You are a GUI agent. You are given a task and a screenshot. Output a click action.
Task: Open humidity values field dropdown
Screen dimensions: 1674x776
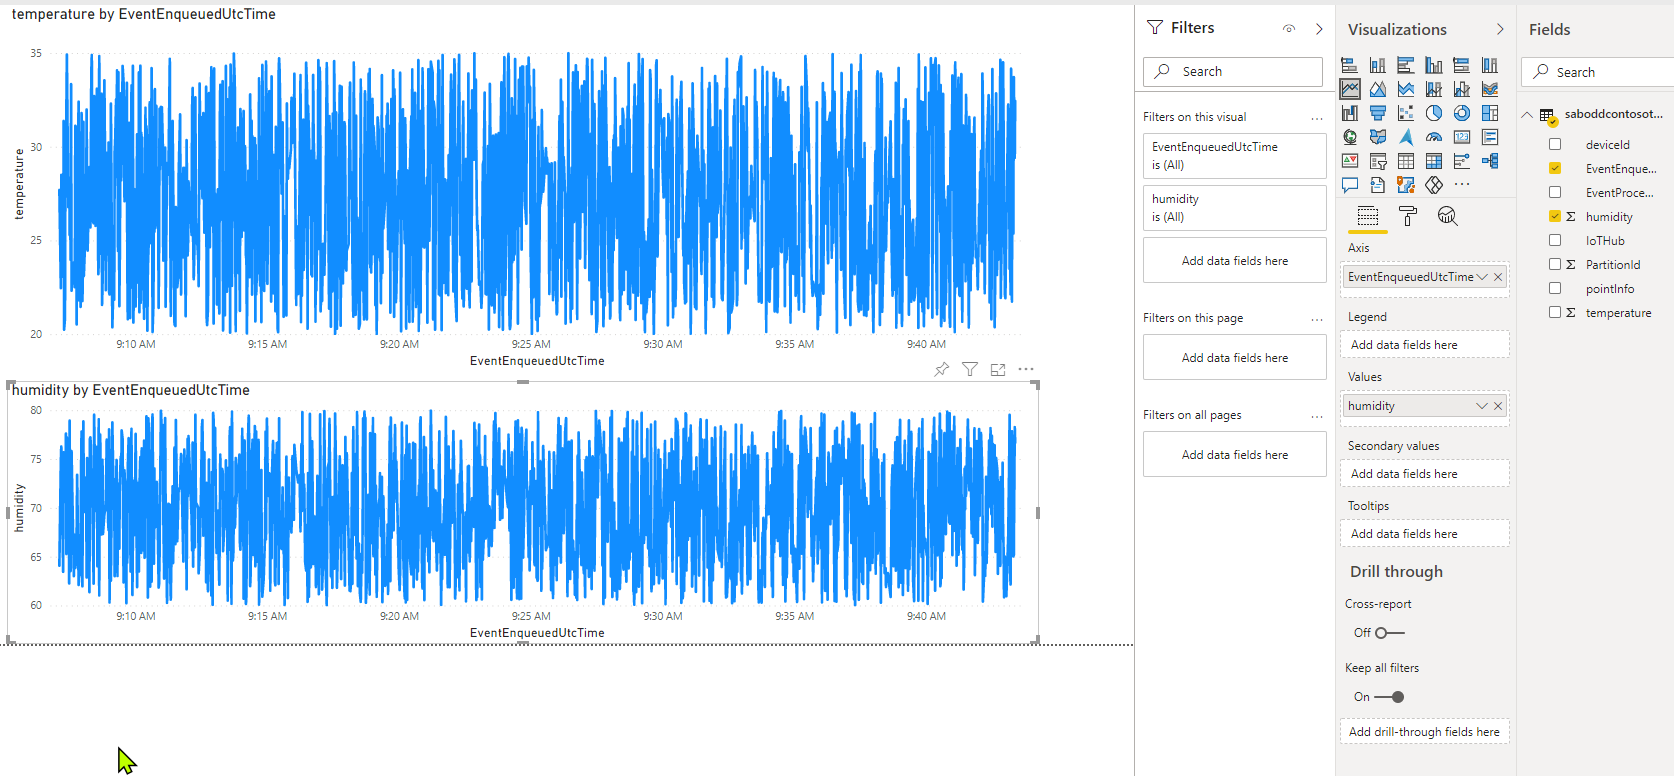(x=1482, y=406)
